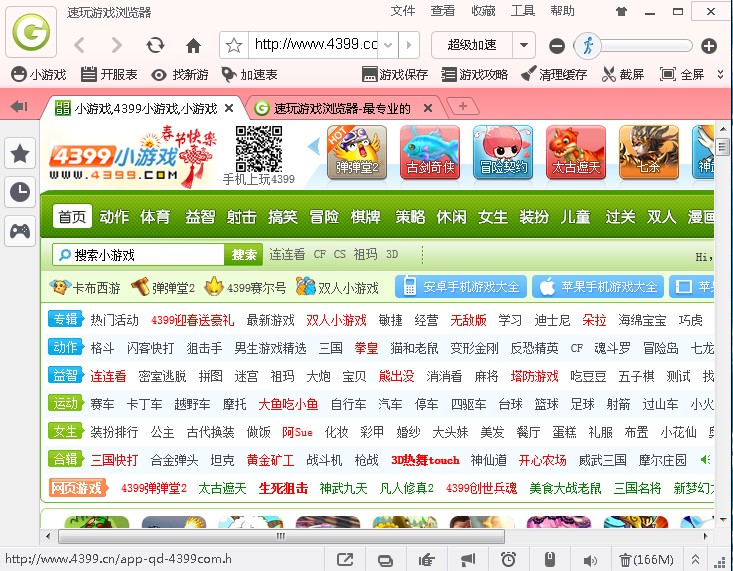Click the mouse status bar icon

[x=550, y=559]
